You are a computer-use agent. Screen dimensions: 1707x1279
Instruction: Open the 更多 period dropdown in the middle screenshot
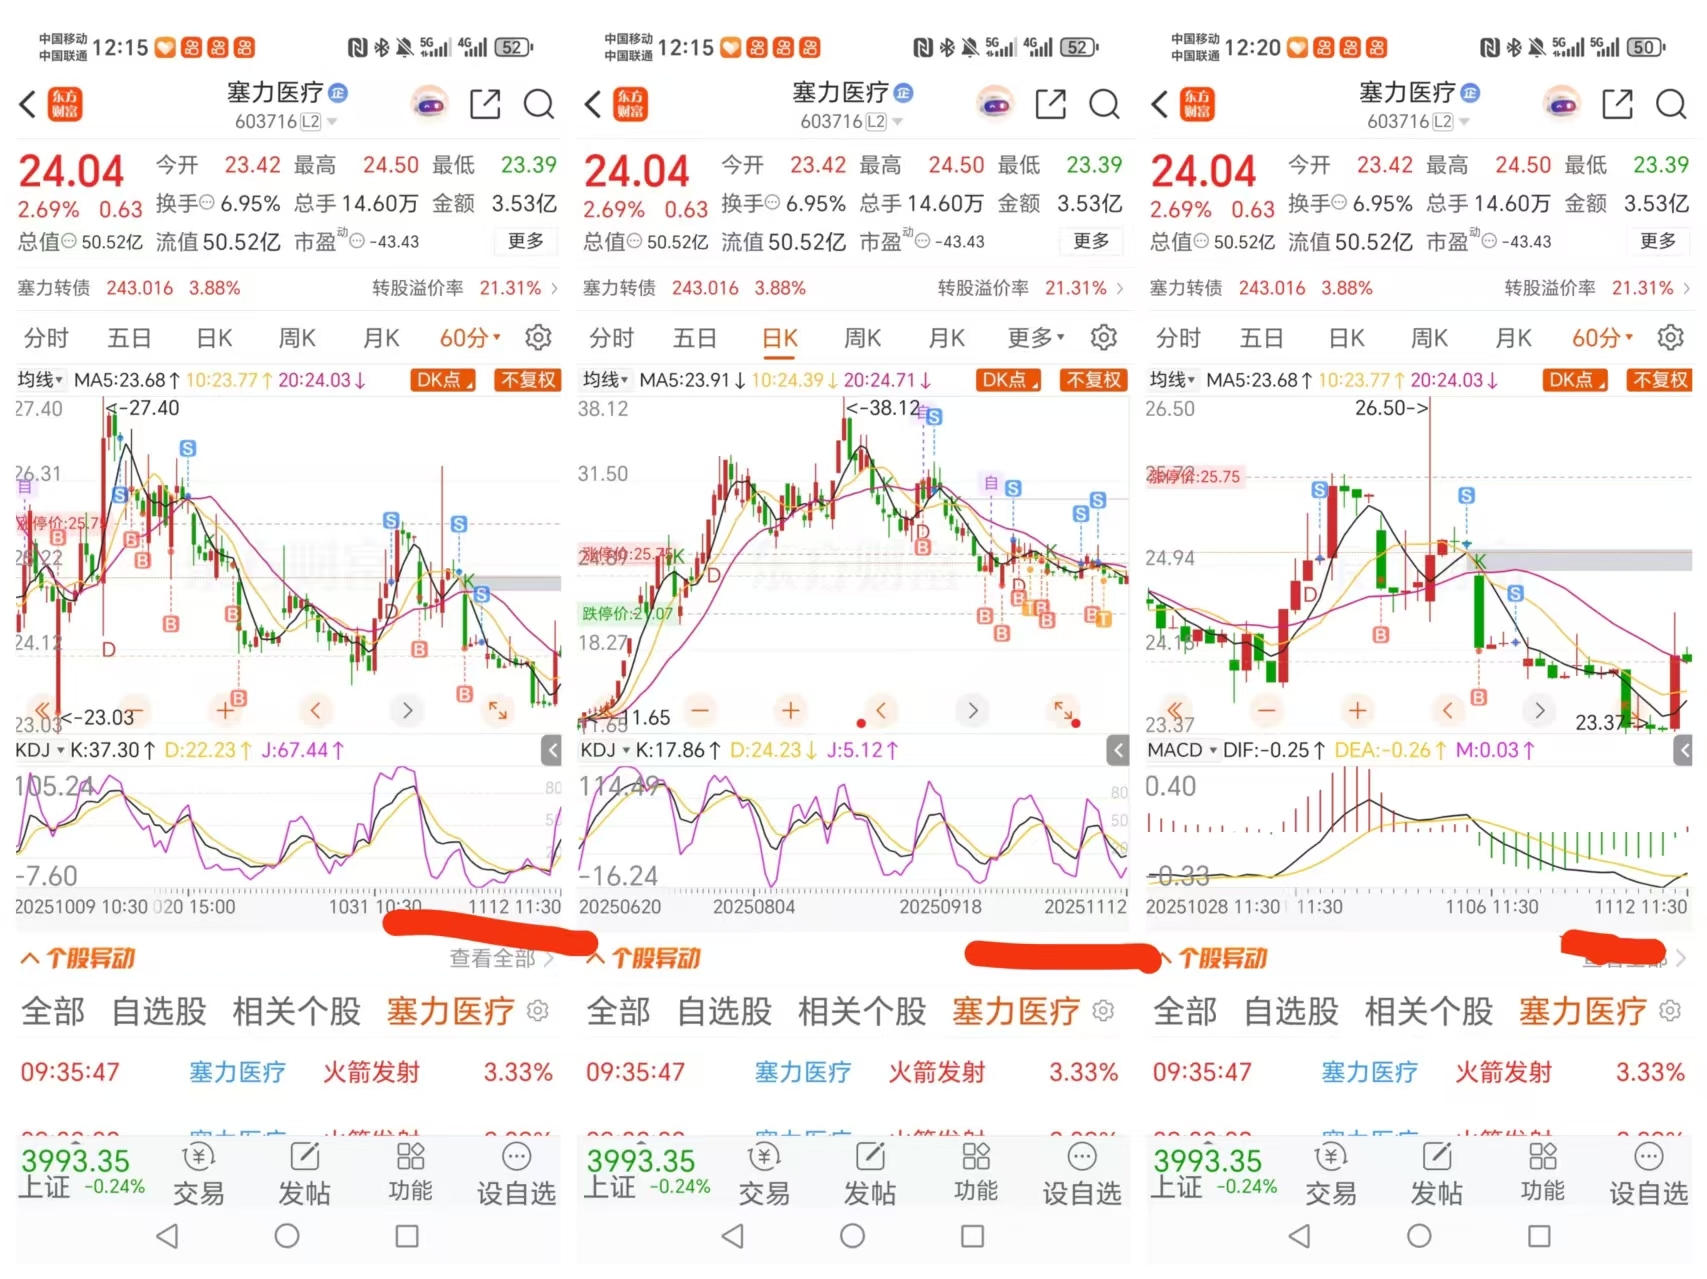[x=1036, y=338]
